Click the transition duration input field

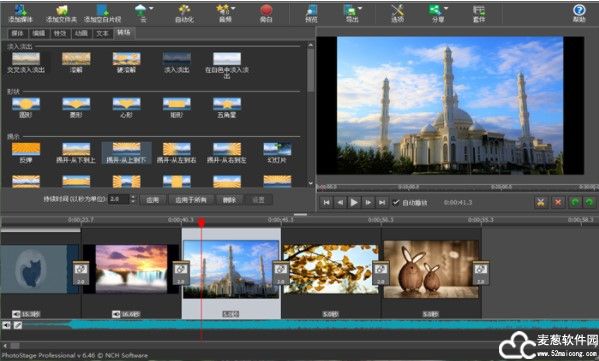pos(119,199)
